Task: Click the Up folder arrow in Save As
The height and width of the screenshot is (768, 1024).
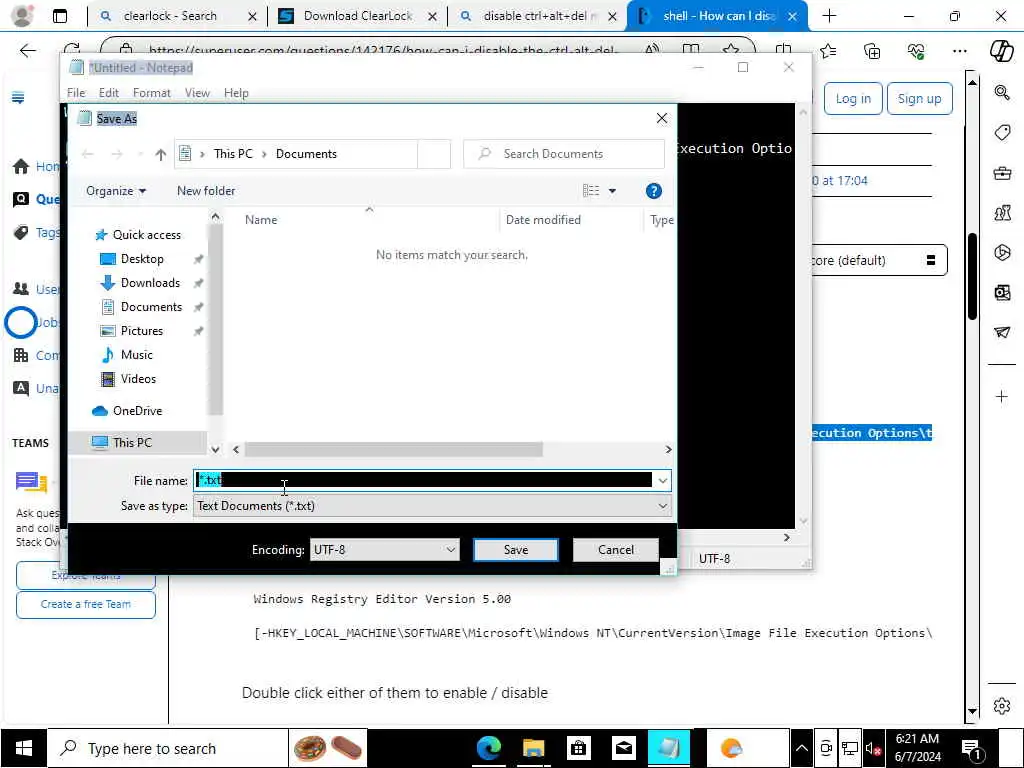Action: (x=161, y=154)
